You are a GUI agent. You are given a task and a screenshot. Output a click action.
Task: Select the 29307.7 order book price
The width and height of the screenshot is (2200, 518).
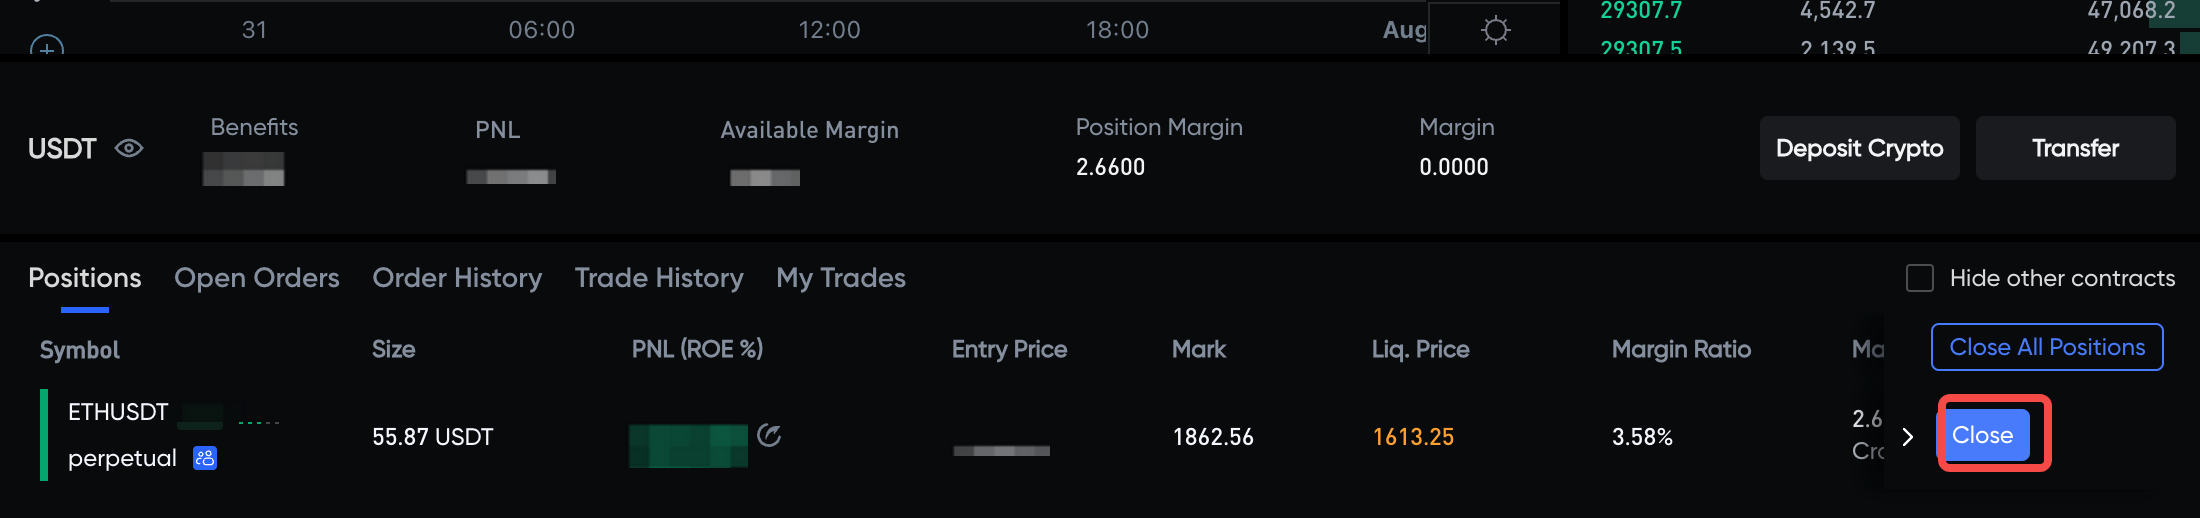tap(1641, 11)
